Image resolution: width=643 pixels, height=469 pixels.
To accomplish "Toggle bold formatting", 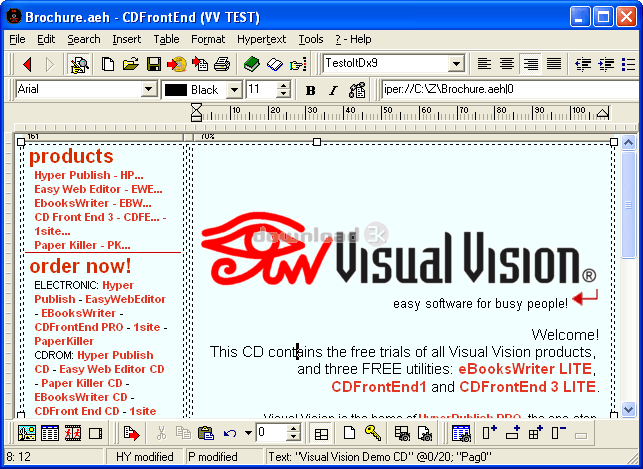I will point(311,90).
